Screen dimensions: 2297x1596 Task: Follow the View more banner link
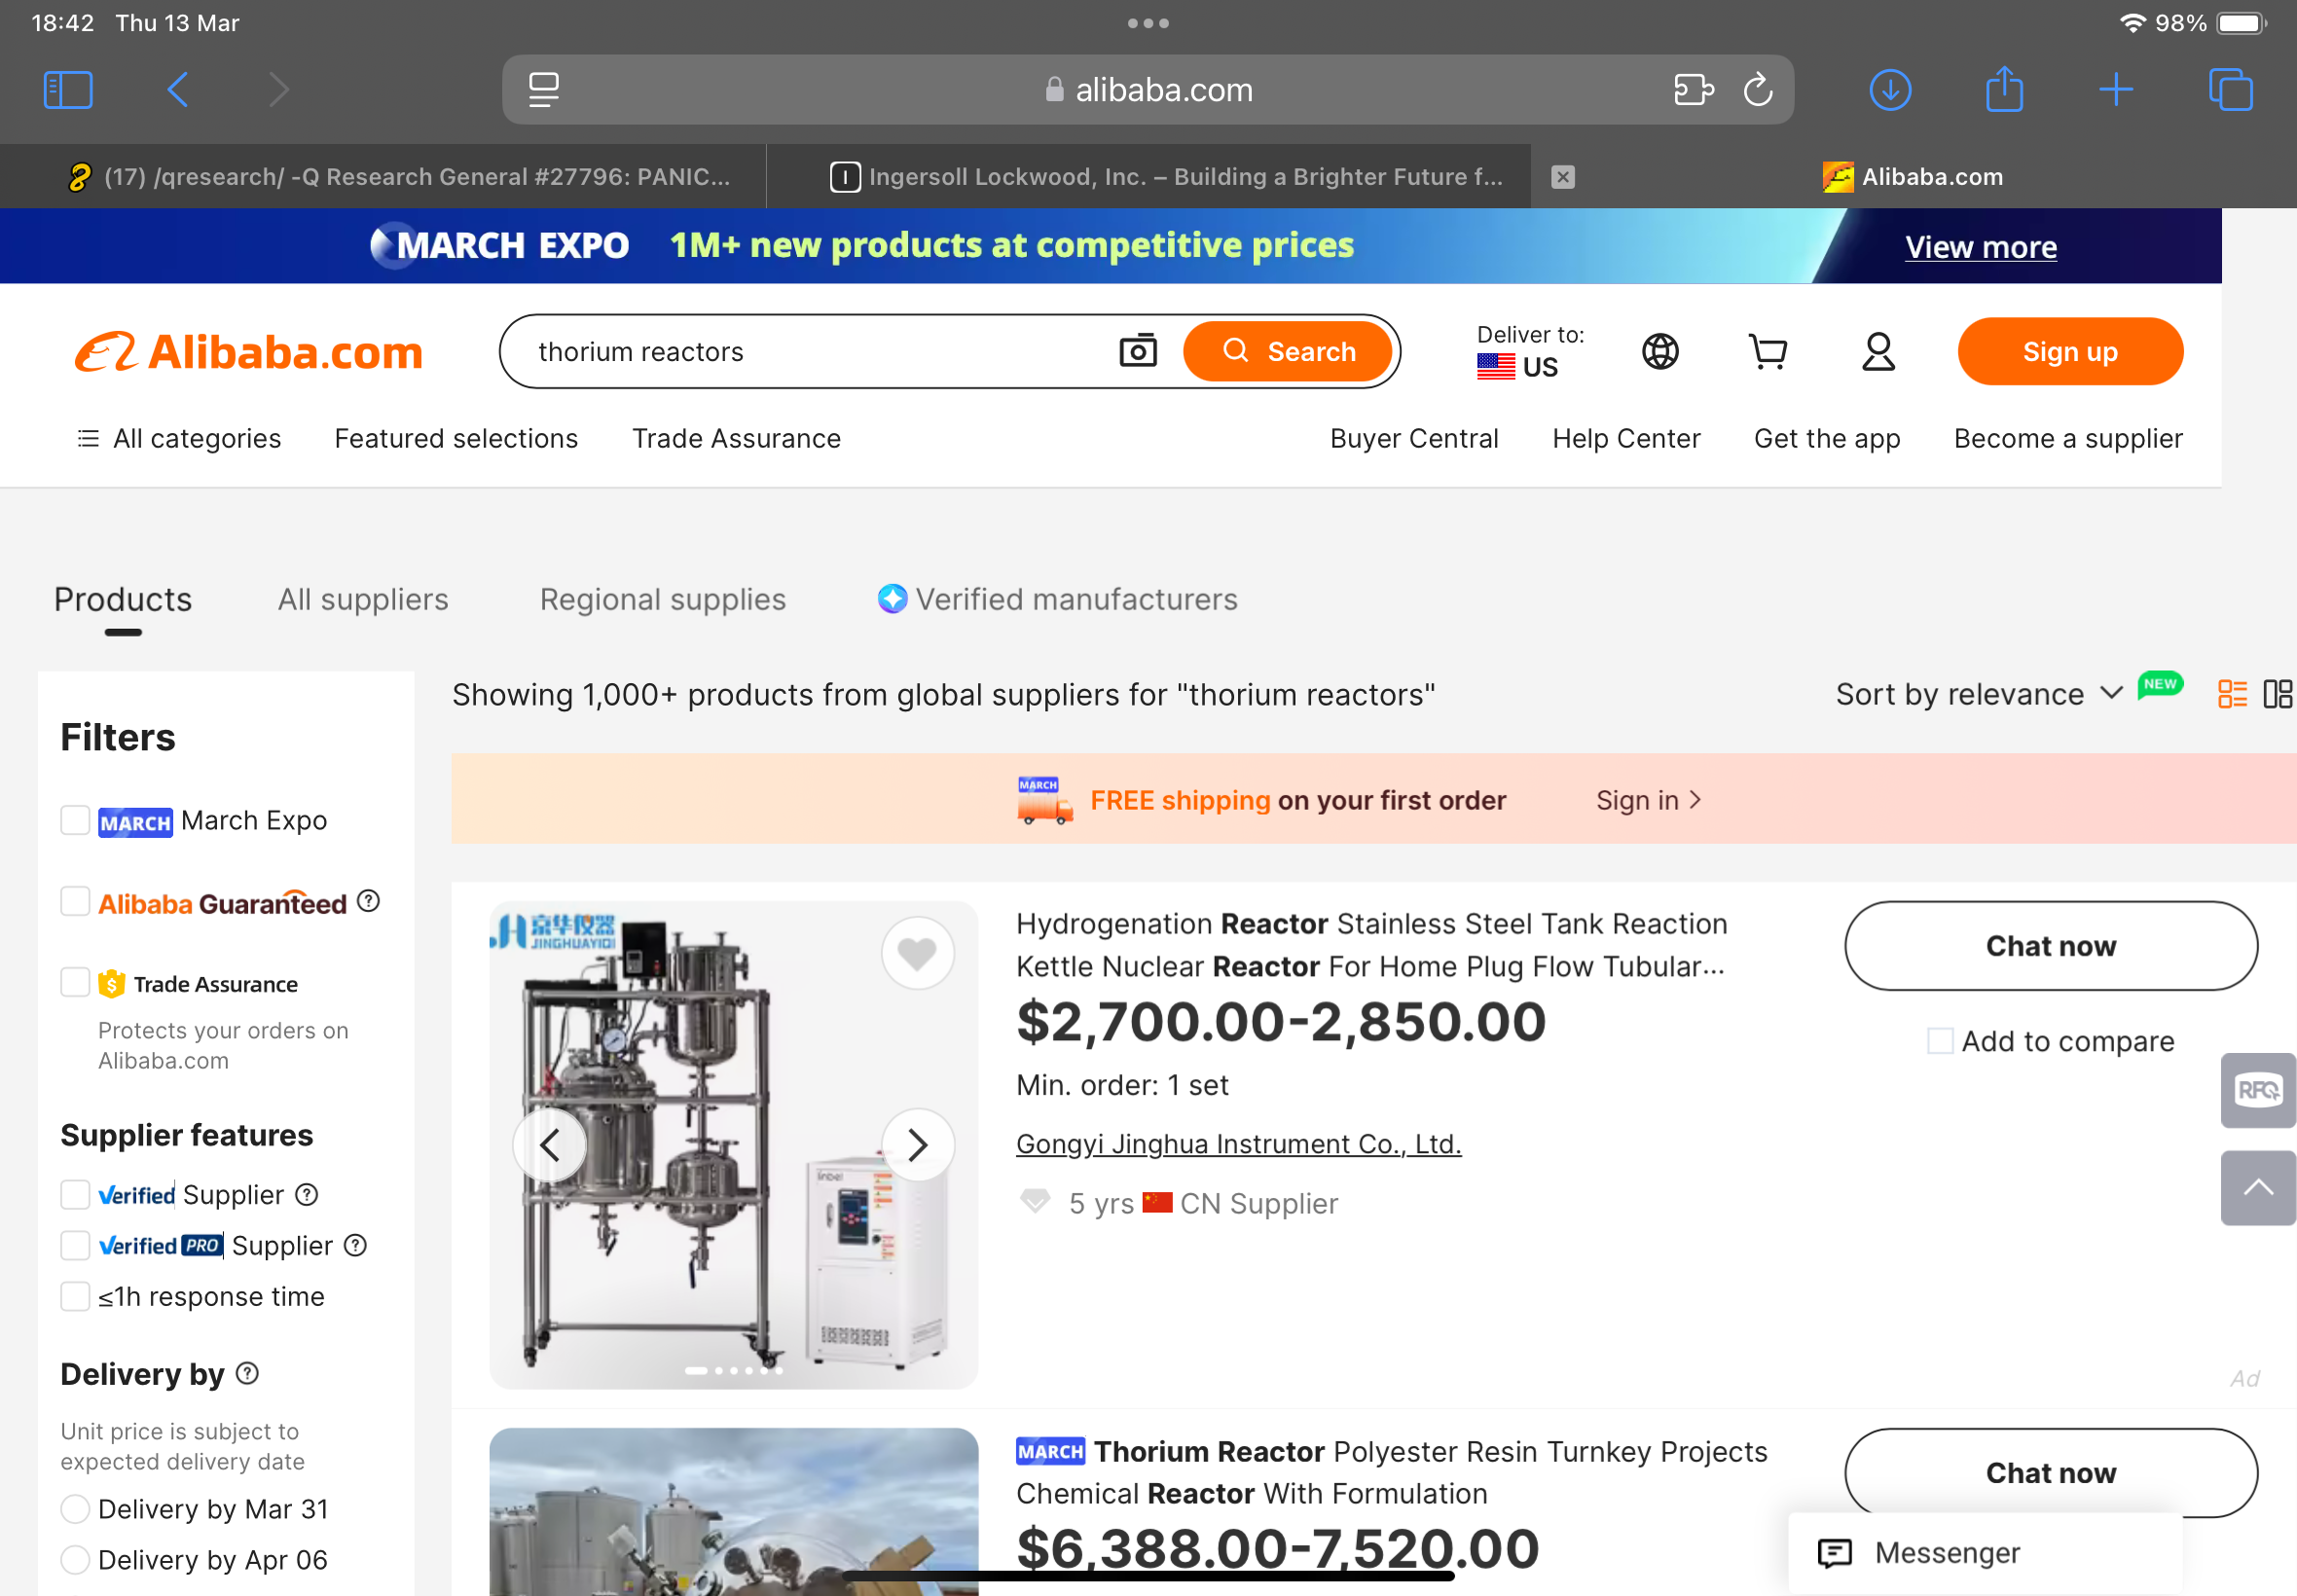coord(1980,247)
